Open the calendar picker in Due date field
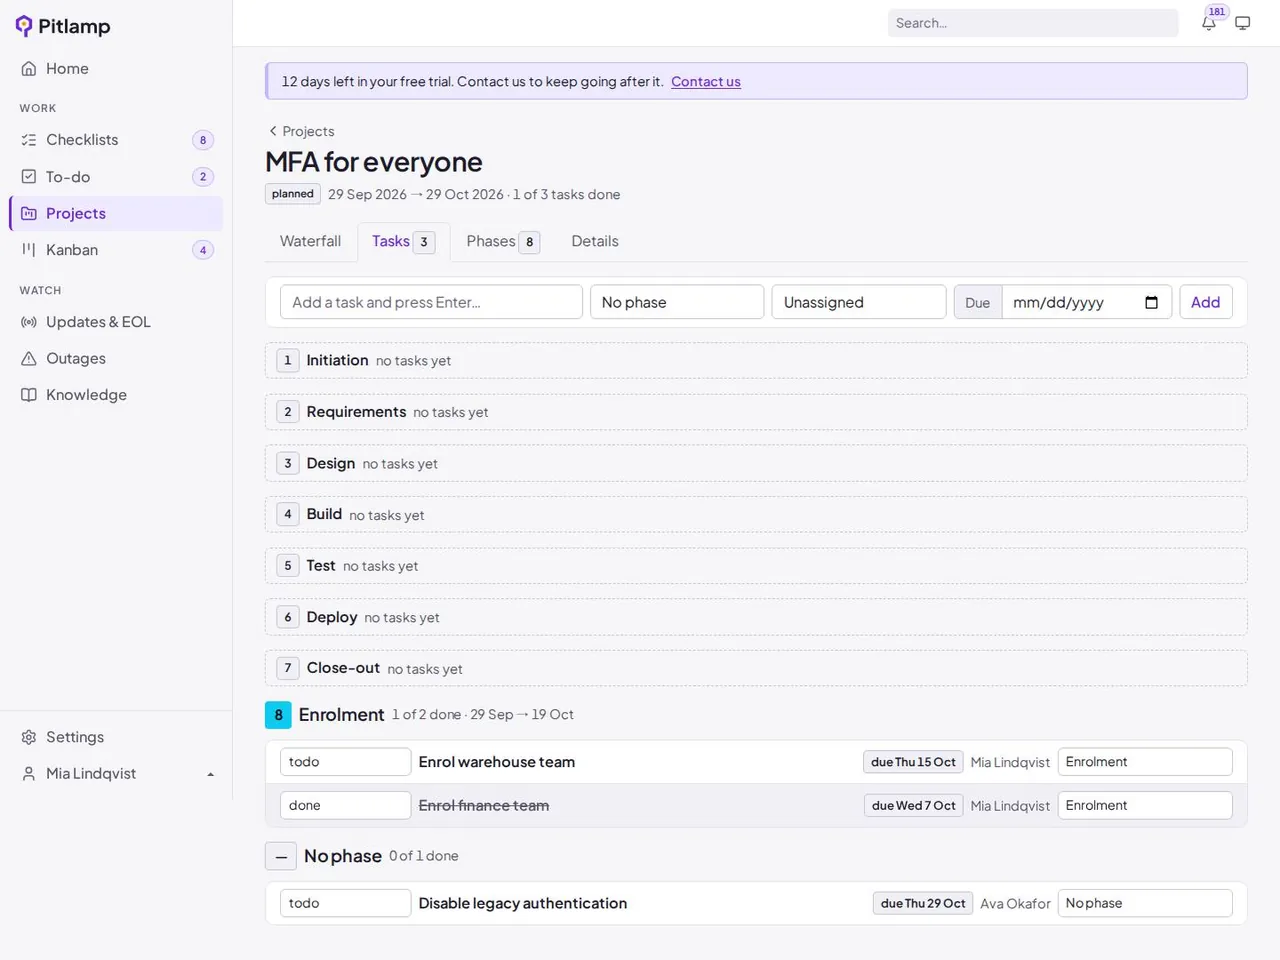The height and width of the screenshot is (960, 1280). (1151, 302)
